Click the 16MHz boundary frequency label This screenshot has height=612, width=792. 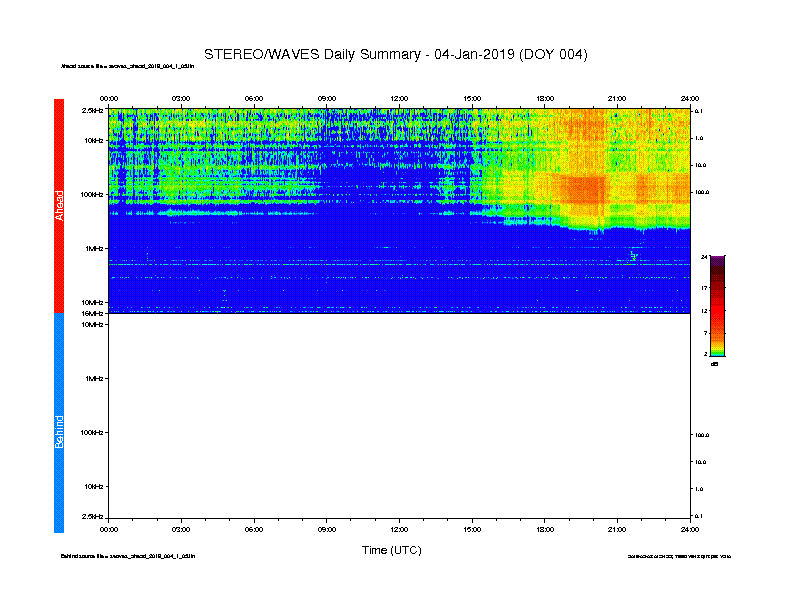tap(94, 313)
